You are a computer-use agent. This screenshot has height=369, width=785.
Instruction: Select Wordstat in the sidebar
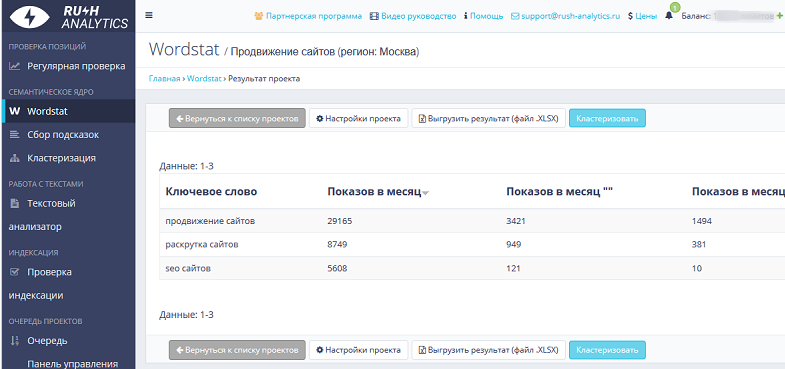[68, 111]
